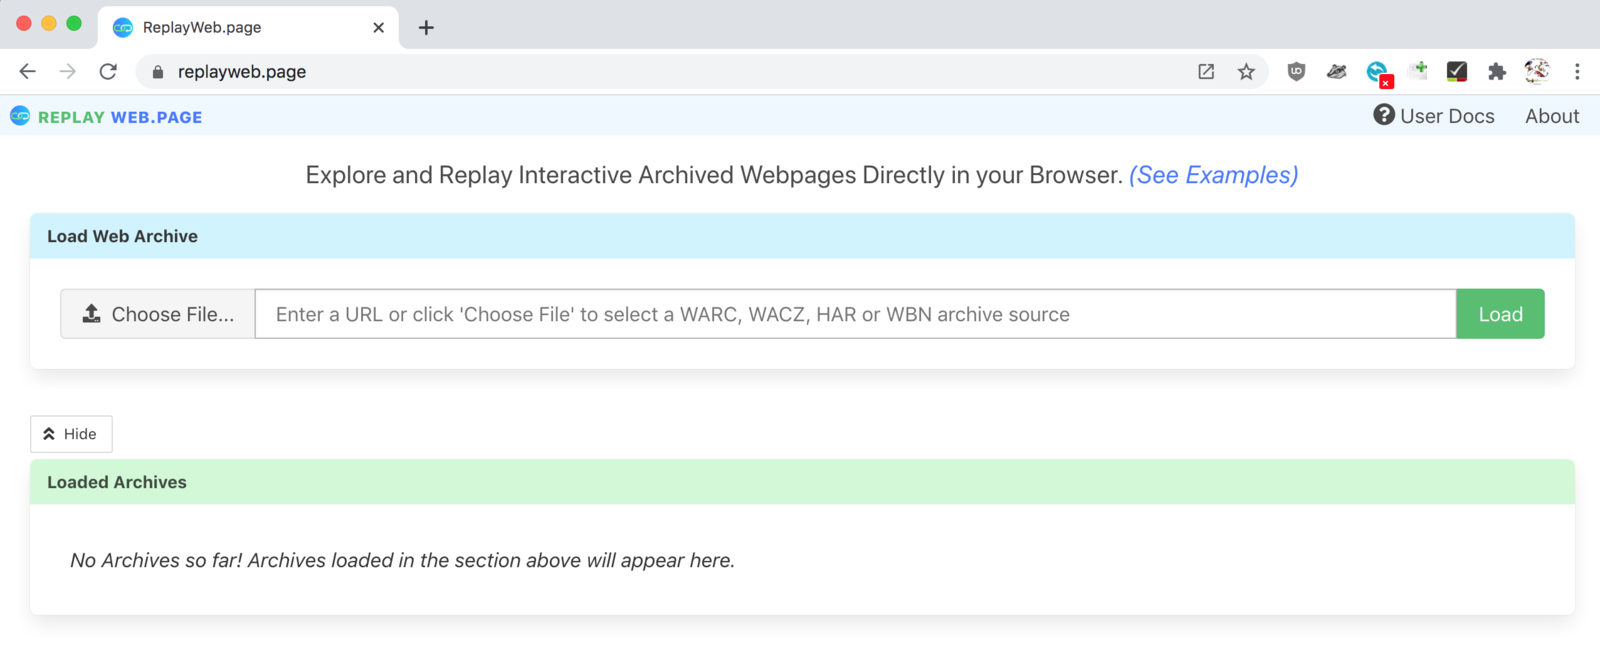Open the See Examples link
This screenshot has width=1600, height=645.
point(1213,175)
